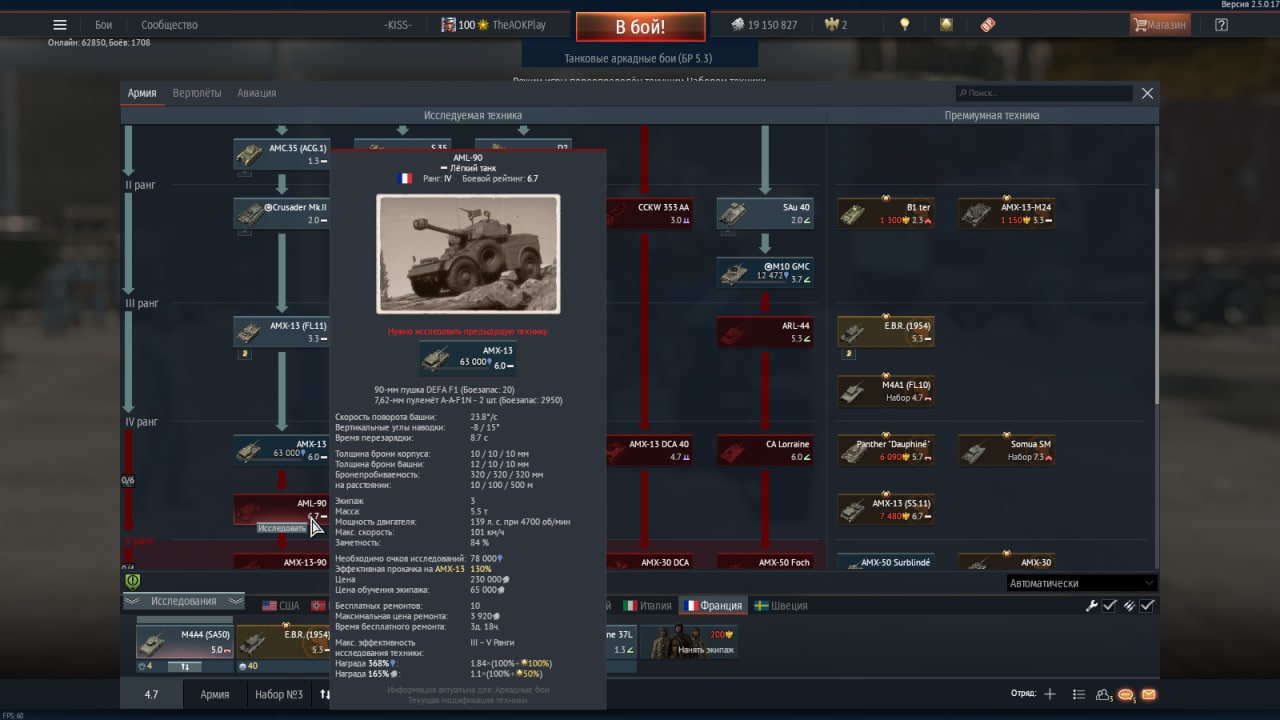Image resolution: width=1280 pixels, height=720 pixels.
Task: Select the M10 GMC vehicle
Action: (765, 272)
